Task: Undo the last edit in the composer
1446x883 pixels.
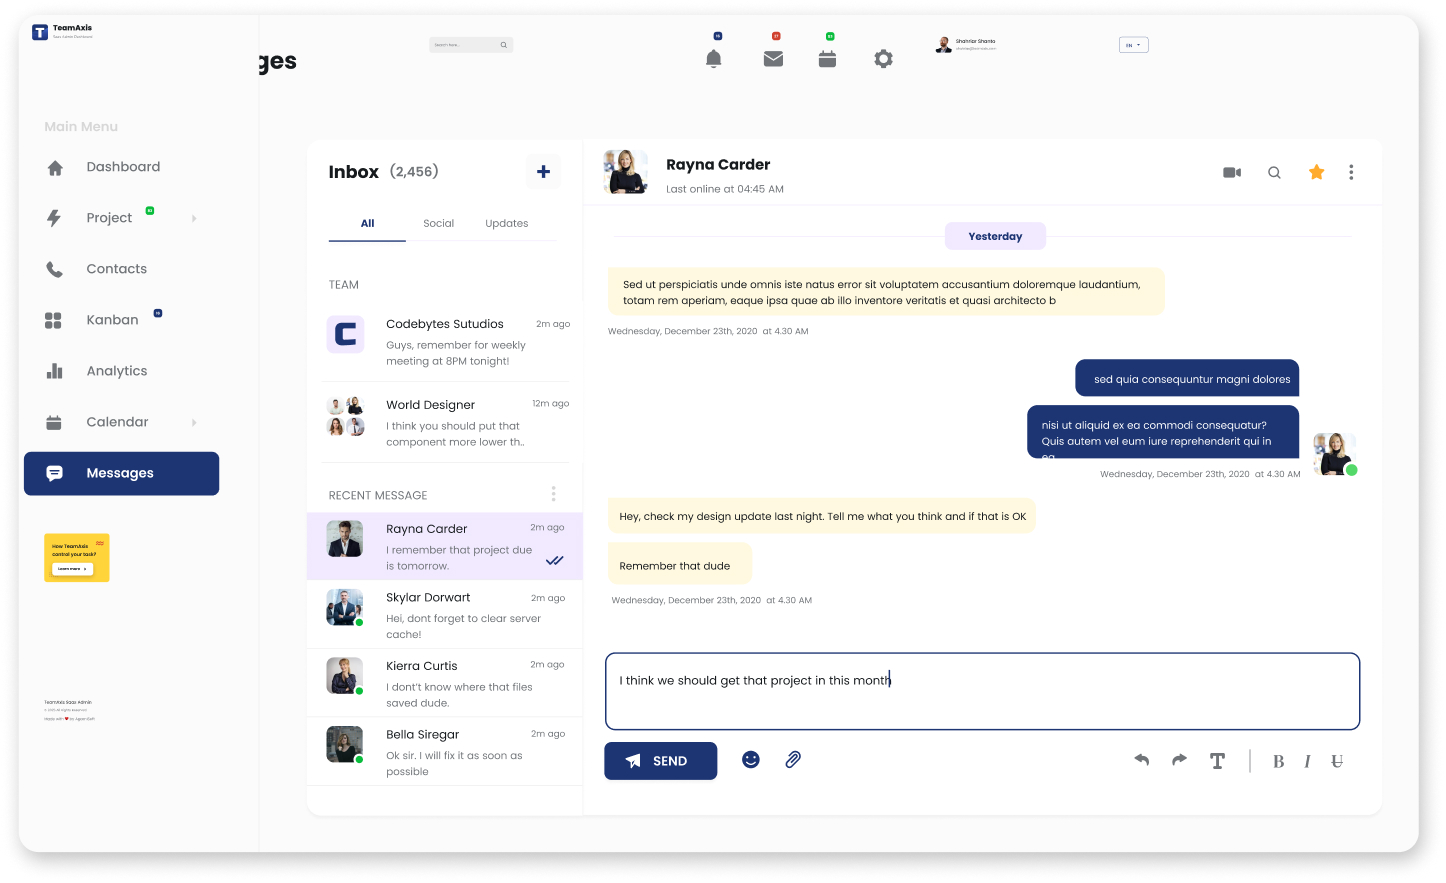Action: click(x=1142, y=760)
